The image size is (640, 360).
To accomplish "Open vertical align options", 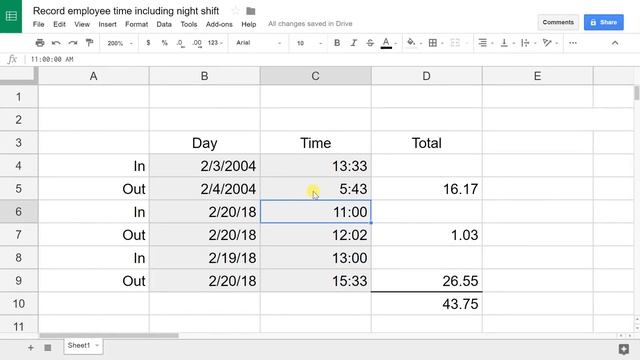I will coord(504,42).
